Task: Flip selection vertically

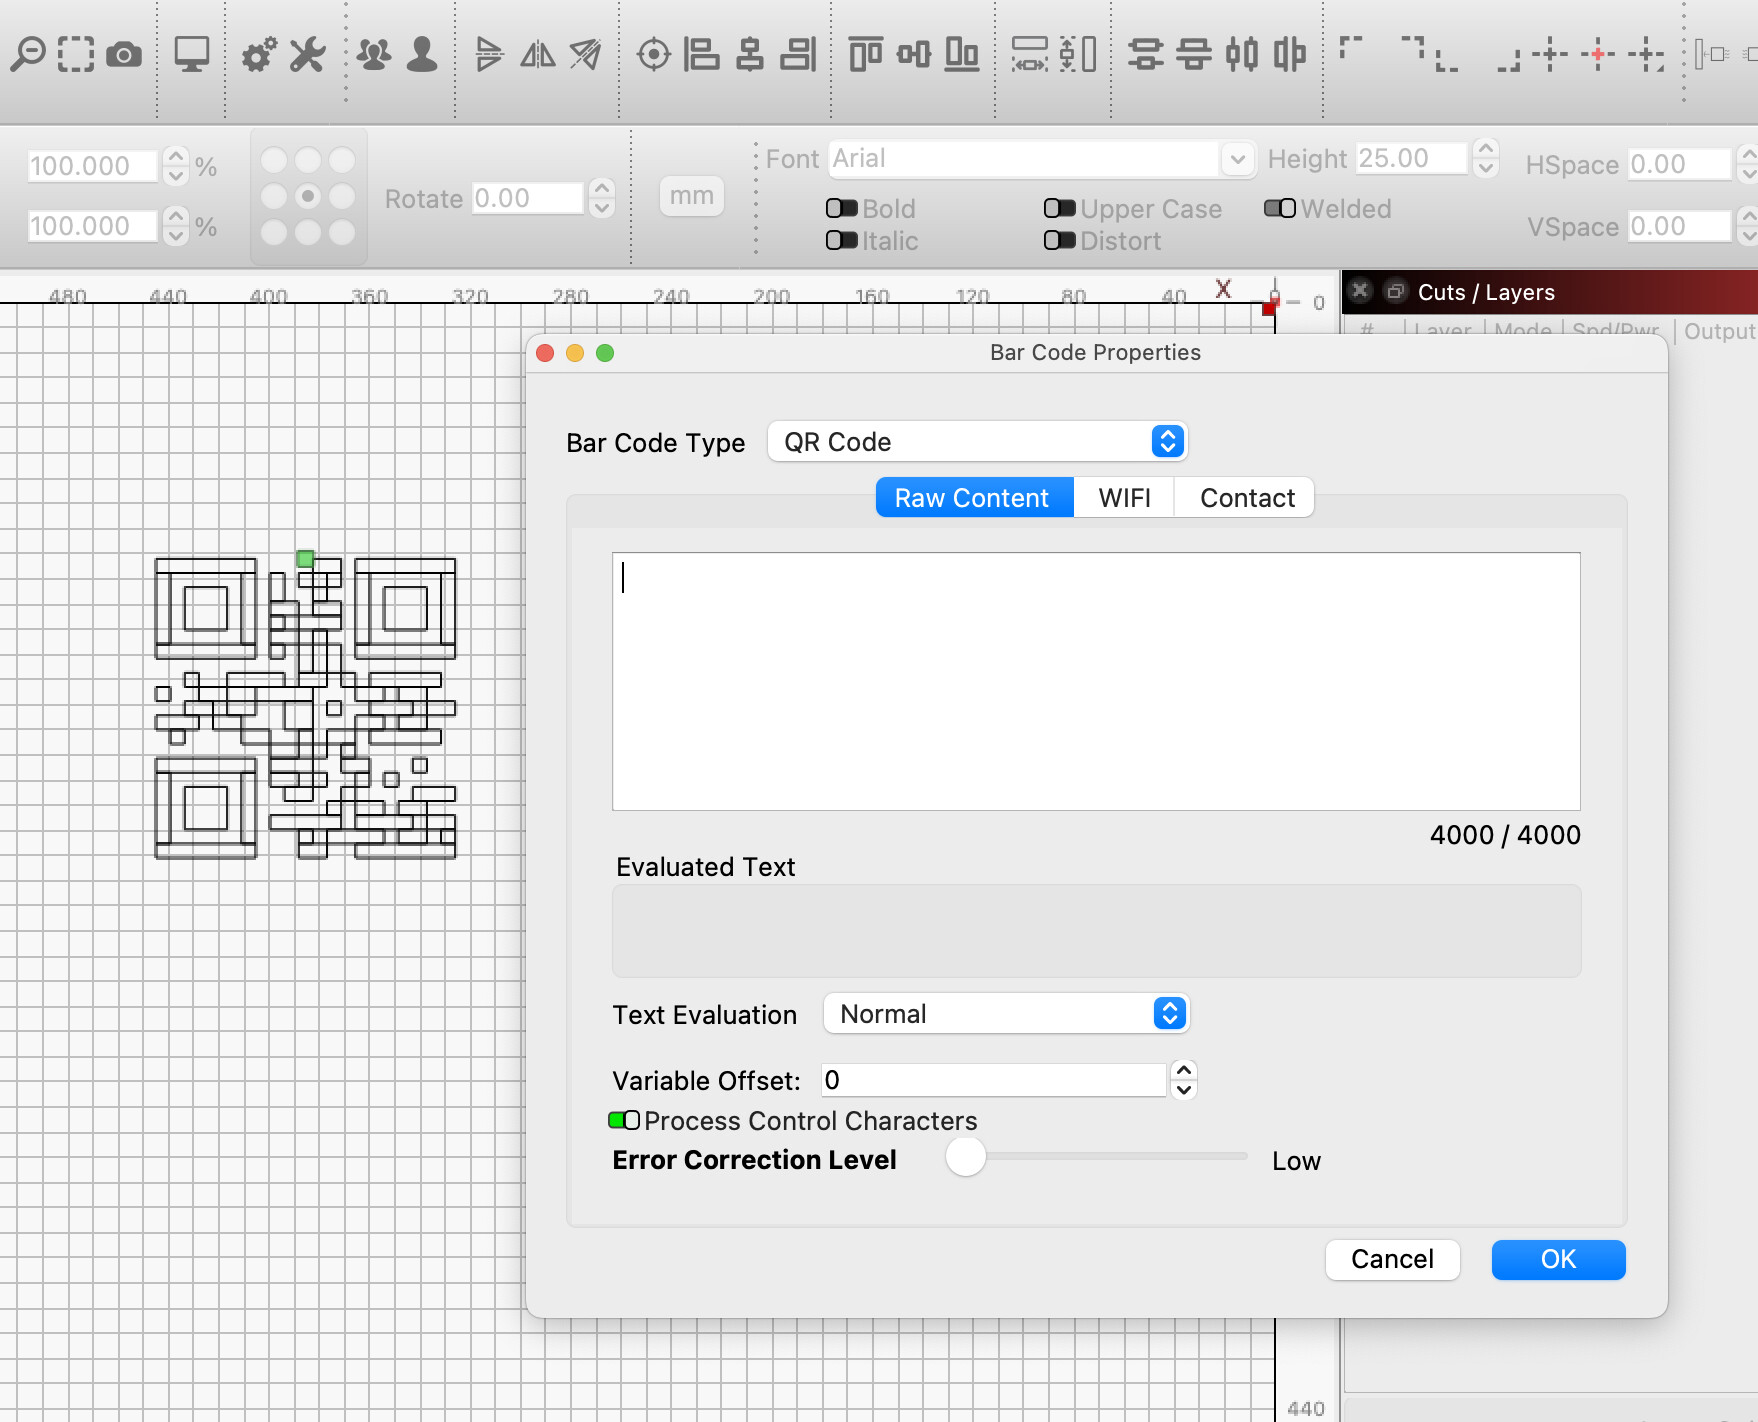Action: [x=489, y=54]
